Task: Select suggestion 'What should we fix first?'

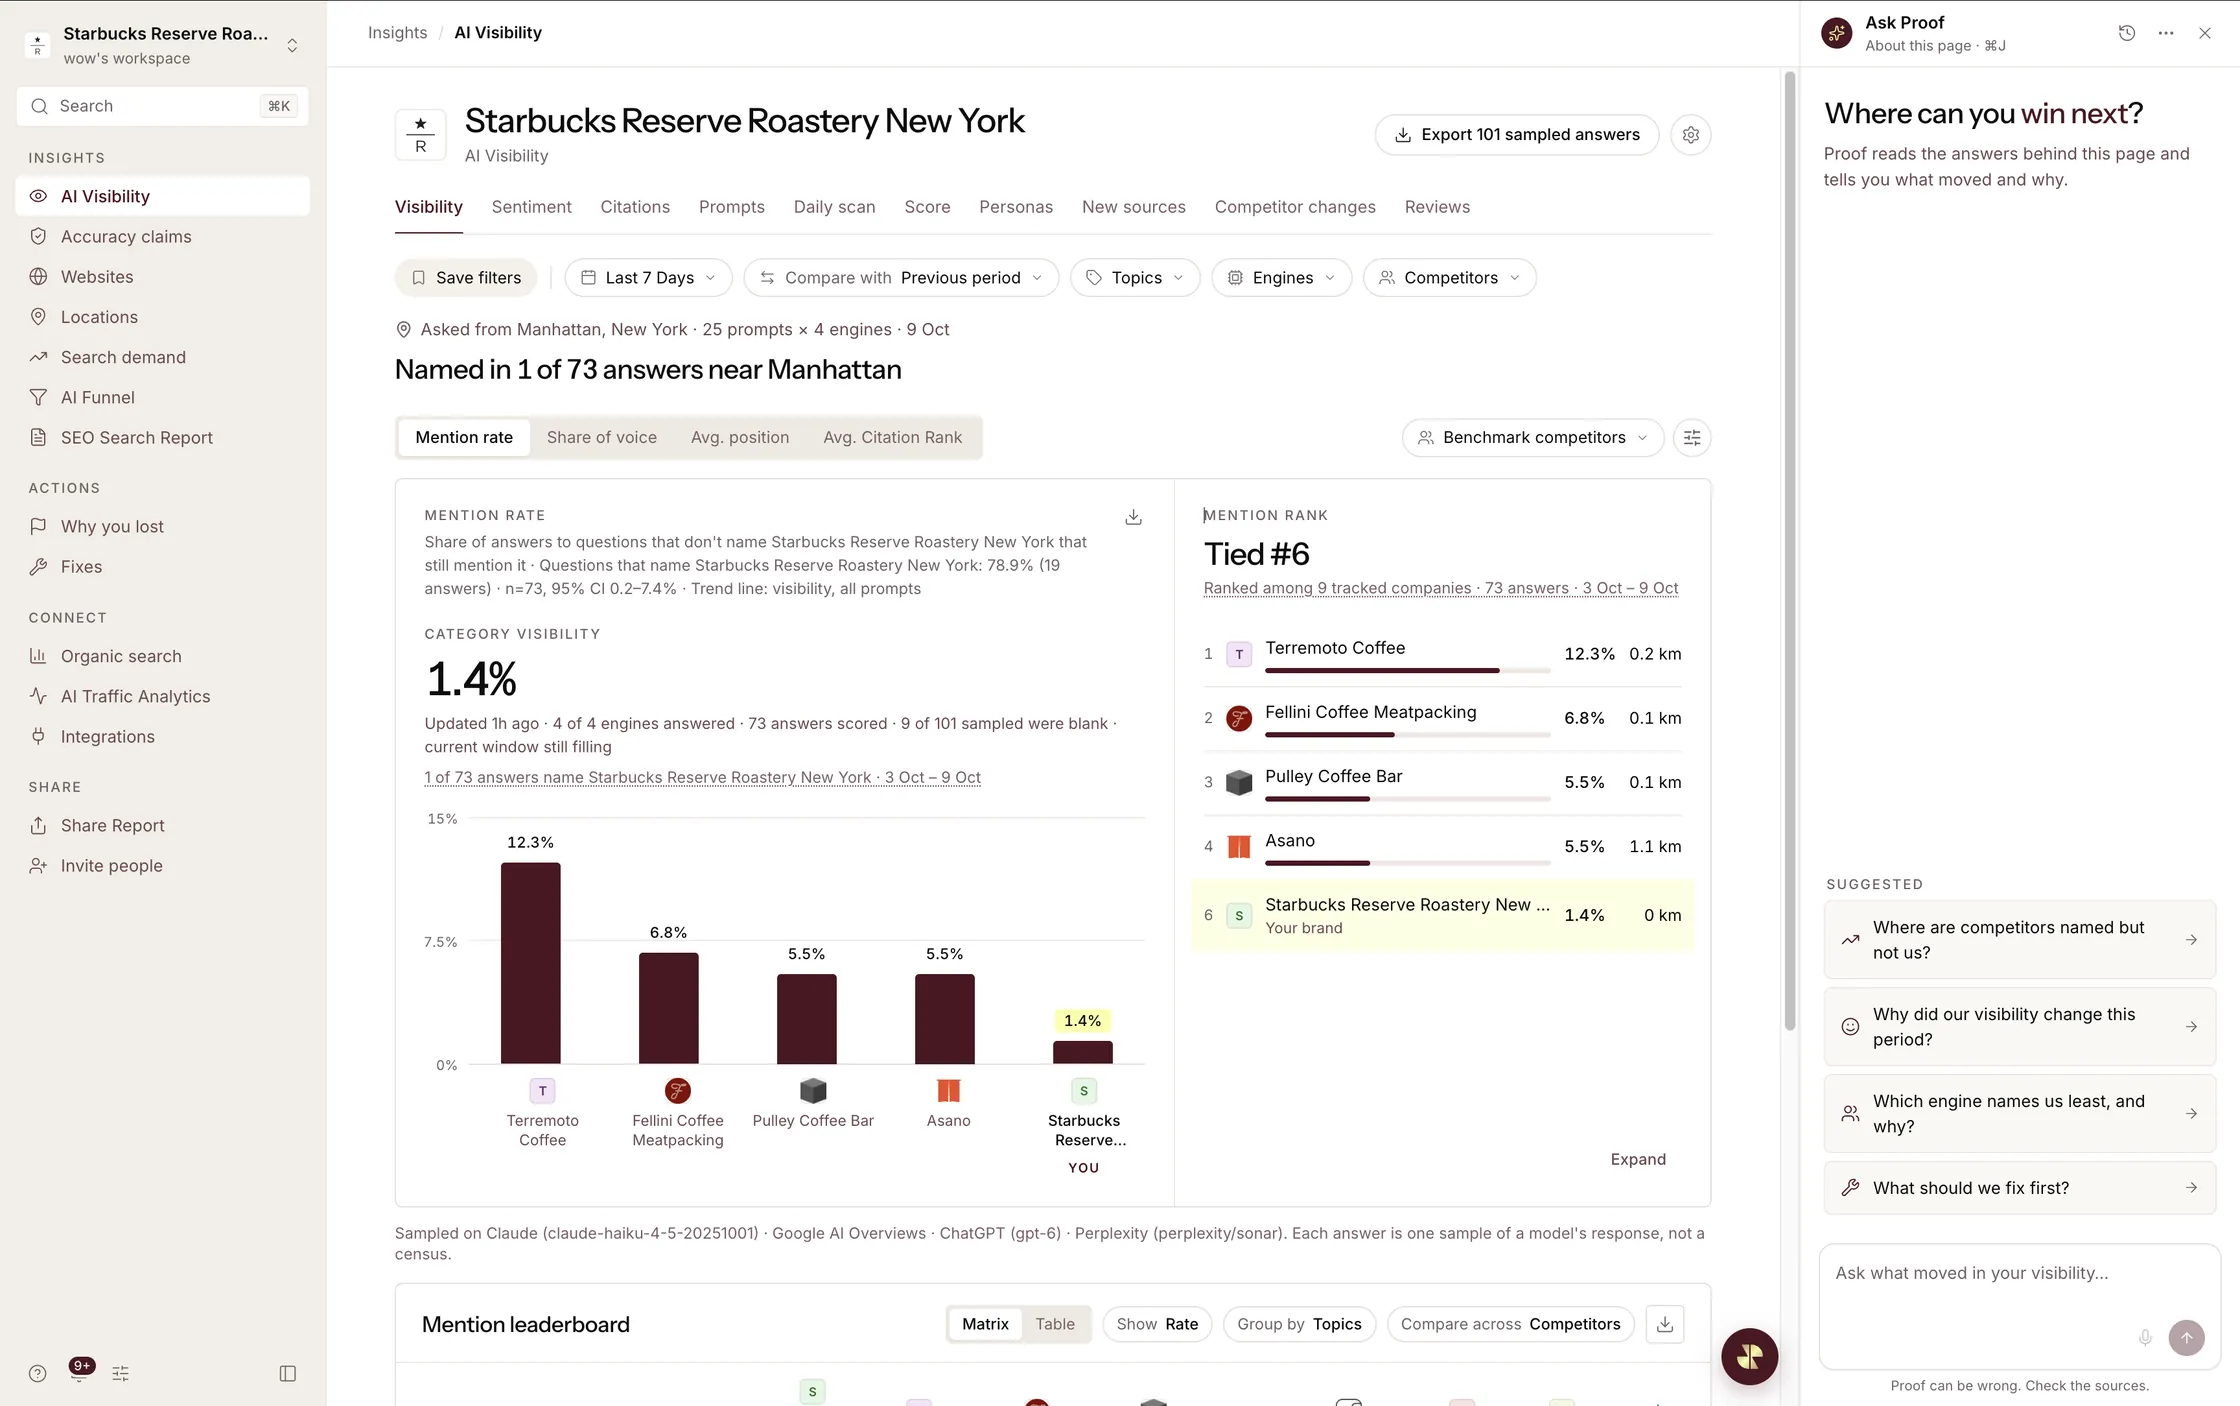Action: [2020, 1188]
